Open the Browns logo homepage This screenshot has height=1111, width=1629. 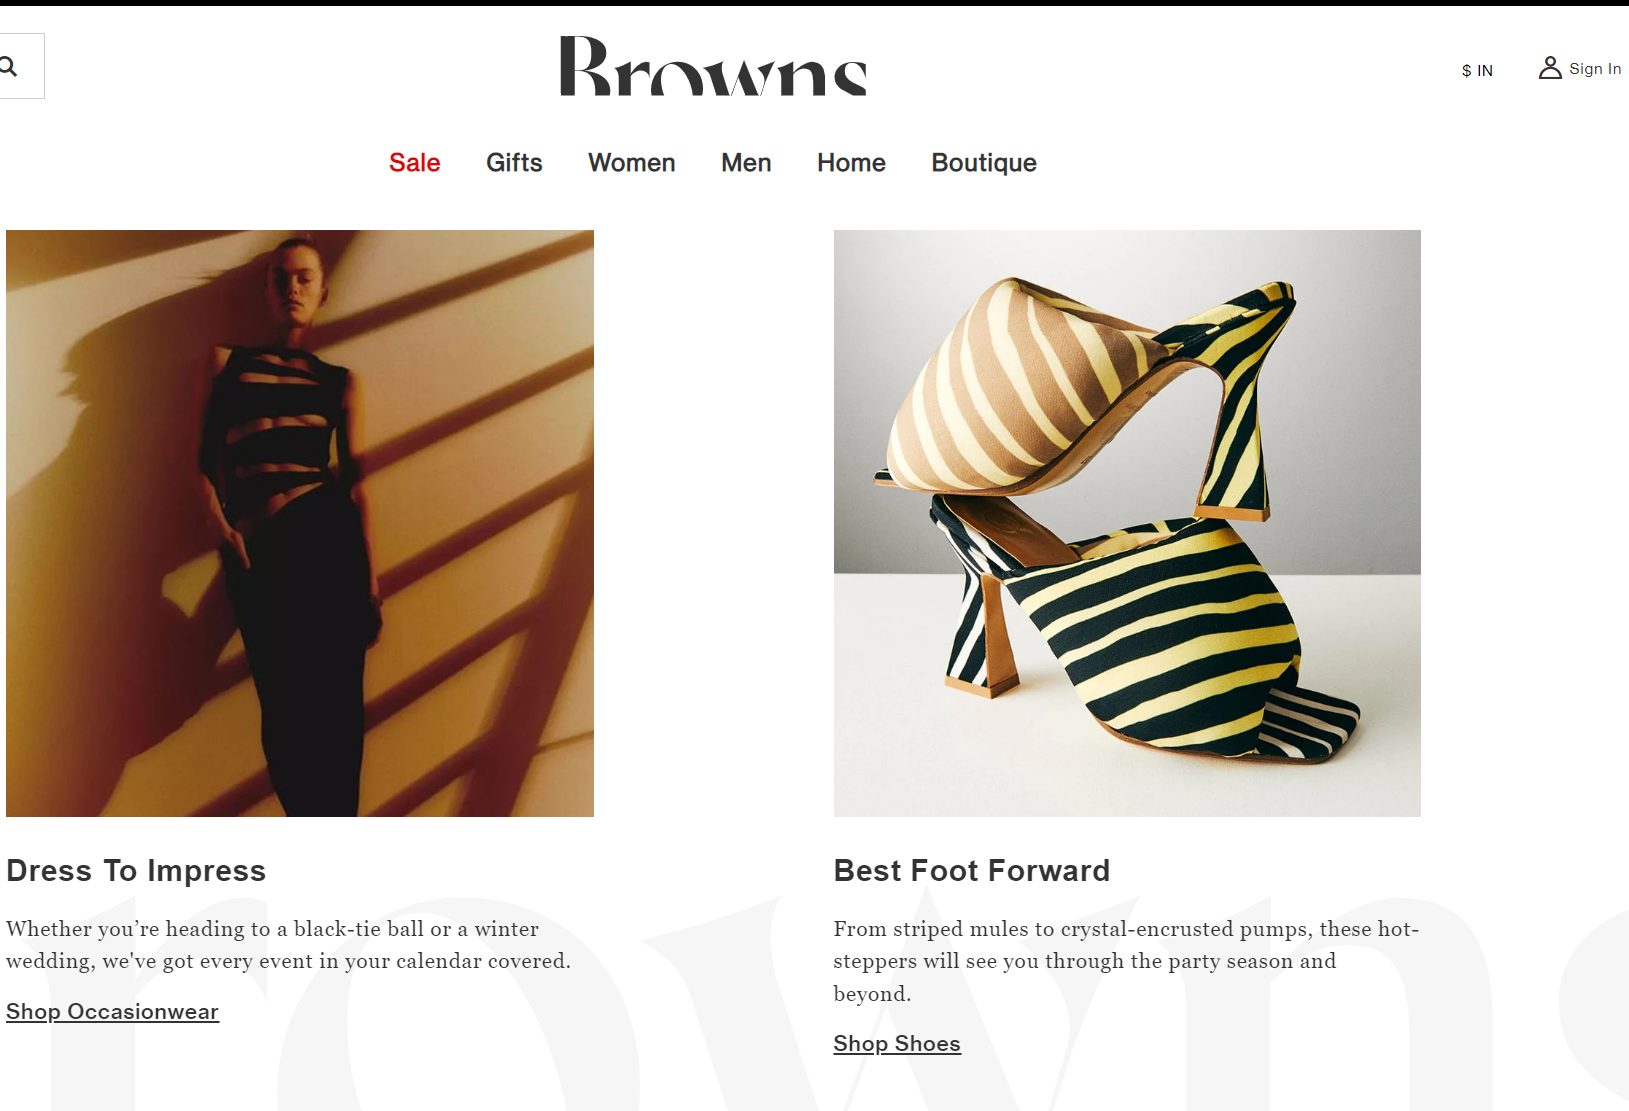pos(713,66)
